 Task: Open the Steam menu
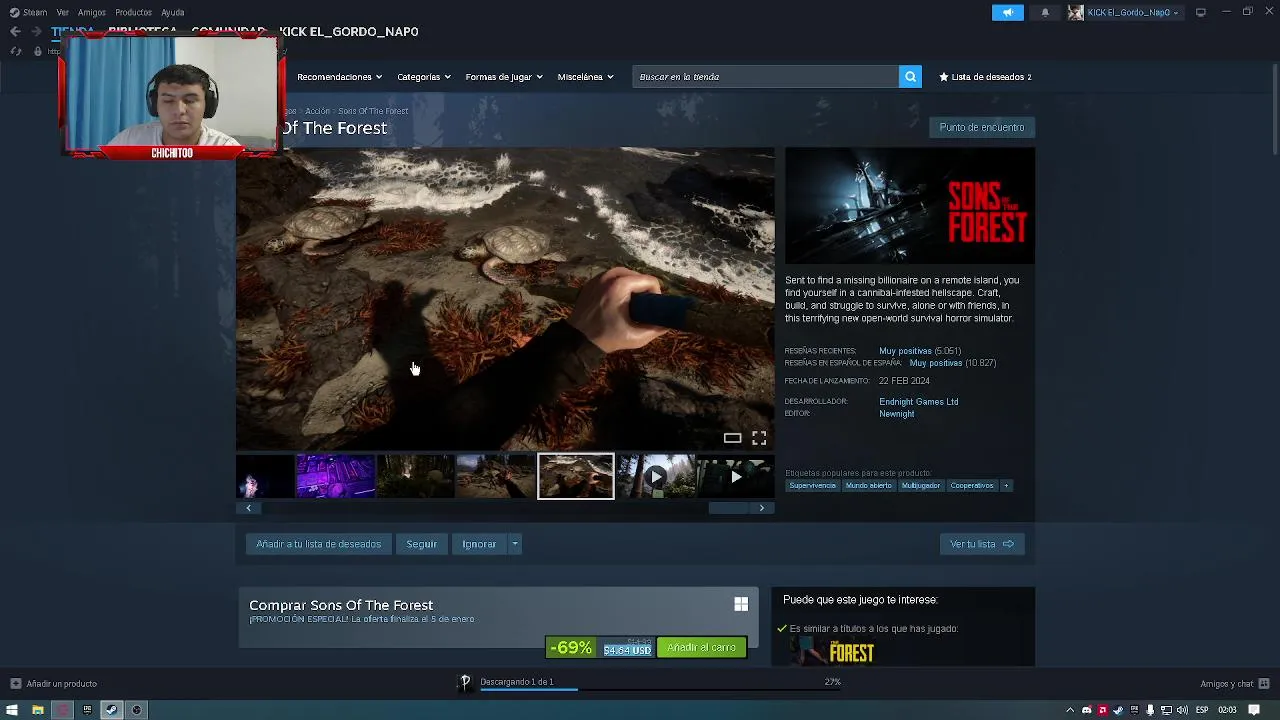[28, 12]
